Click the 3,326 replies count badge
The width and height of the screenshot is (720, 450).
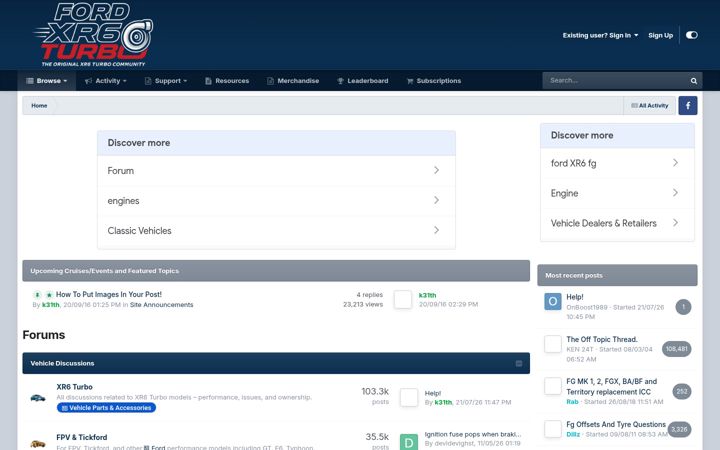pyautogui.click(x=679, y=430)
